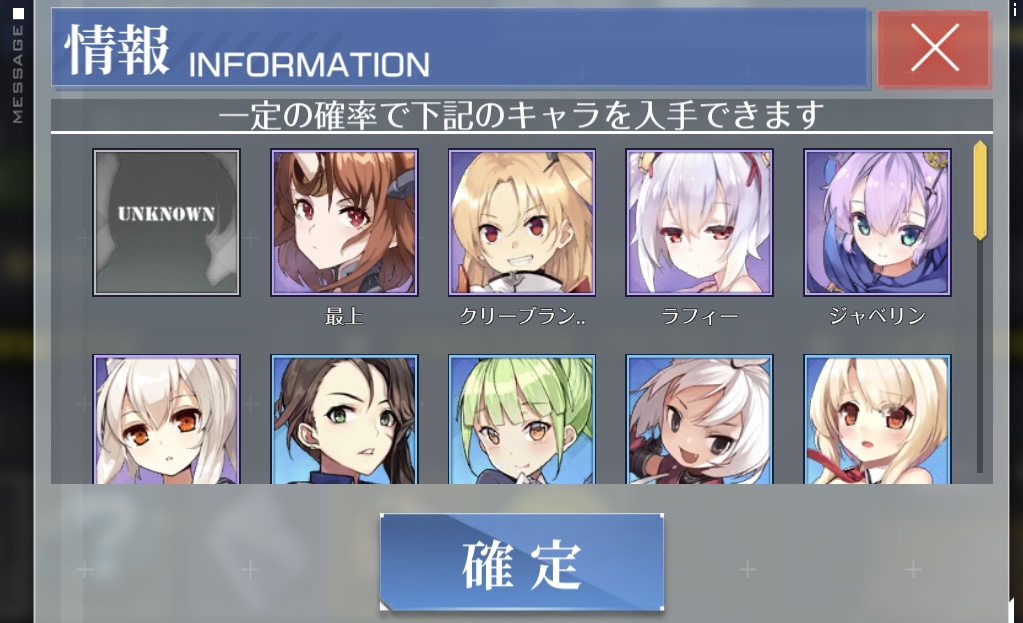The height and width of the screenshot is (623, 1023).
Task: Choose the blonde character with red ribbon
Action: 878,419
